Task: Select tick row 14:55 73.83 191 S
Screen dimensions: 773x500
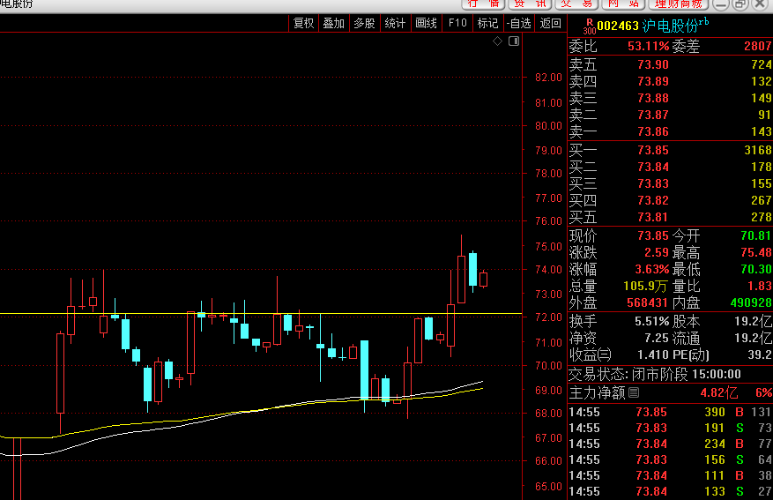Action: (670, 428)
